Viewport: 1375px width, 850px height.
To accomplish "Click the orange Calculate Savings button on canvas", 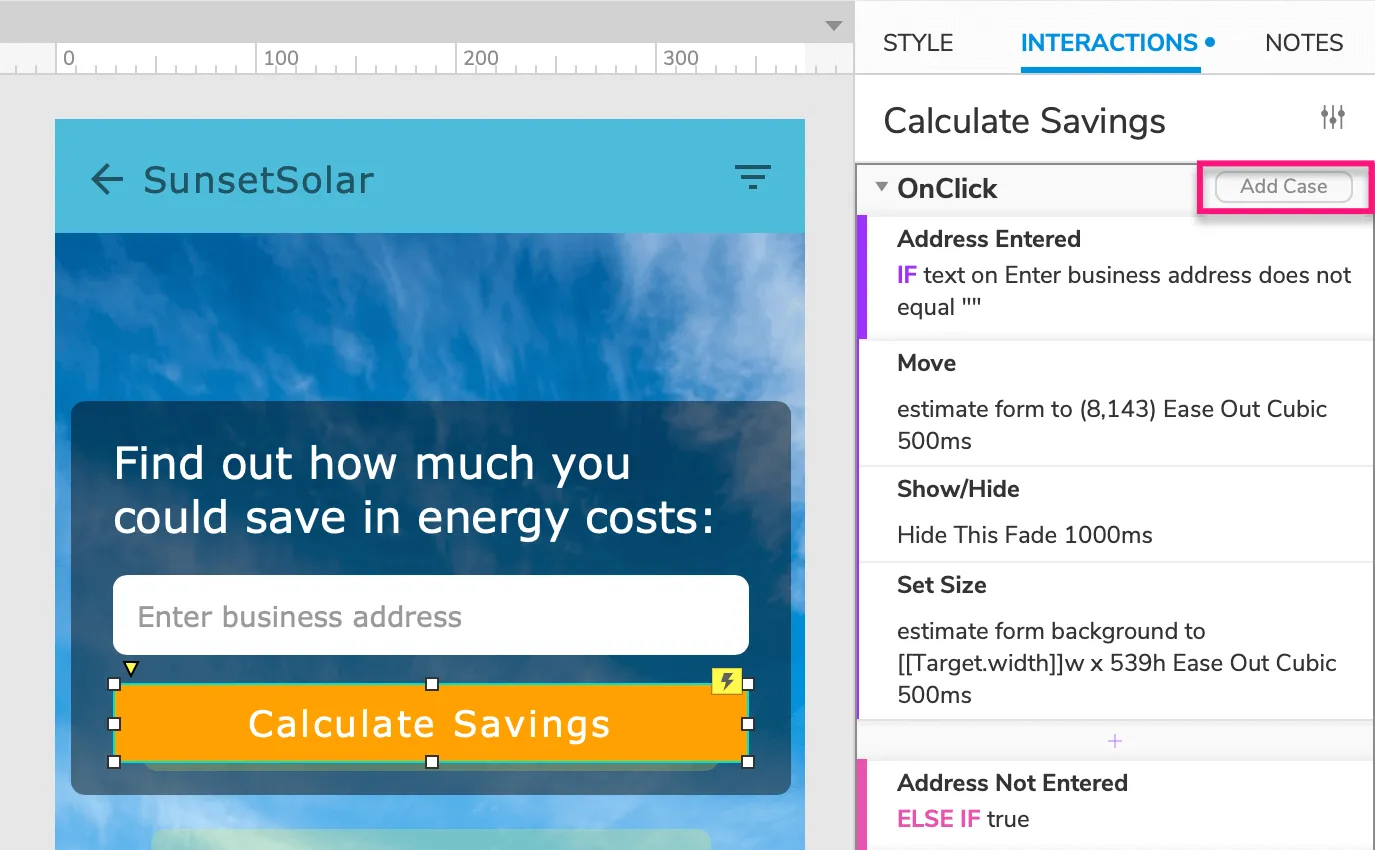I will [430, 723].
